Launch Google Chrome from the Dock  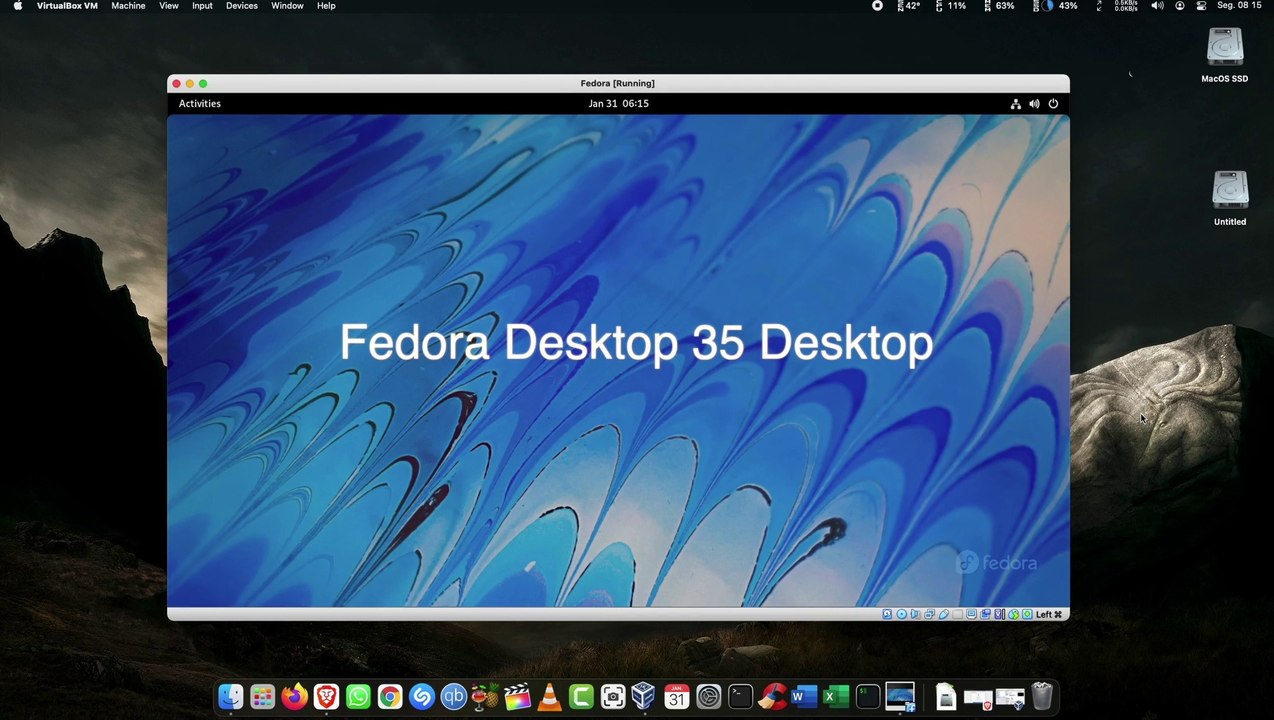click(390, 697)
